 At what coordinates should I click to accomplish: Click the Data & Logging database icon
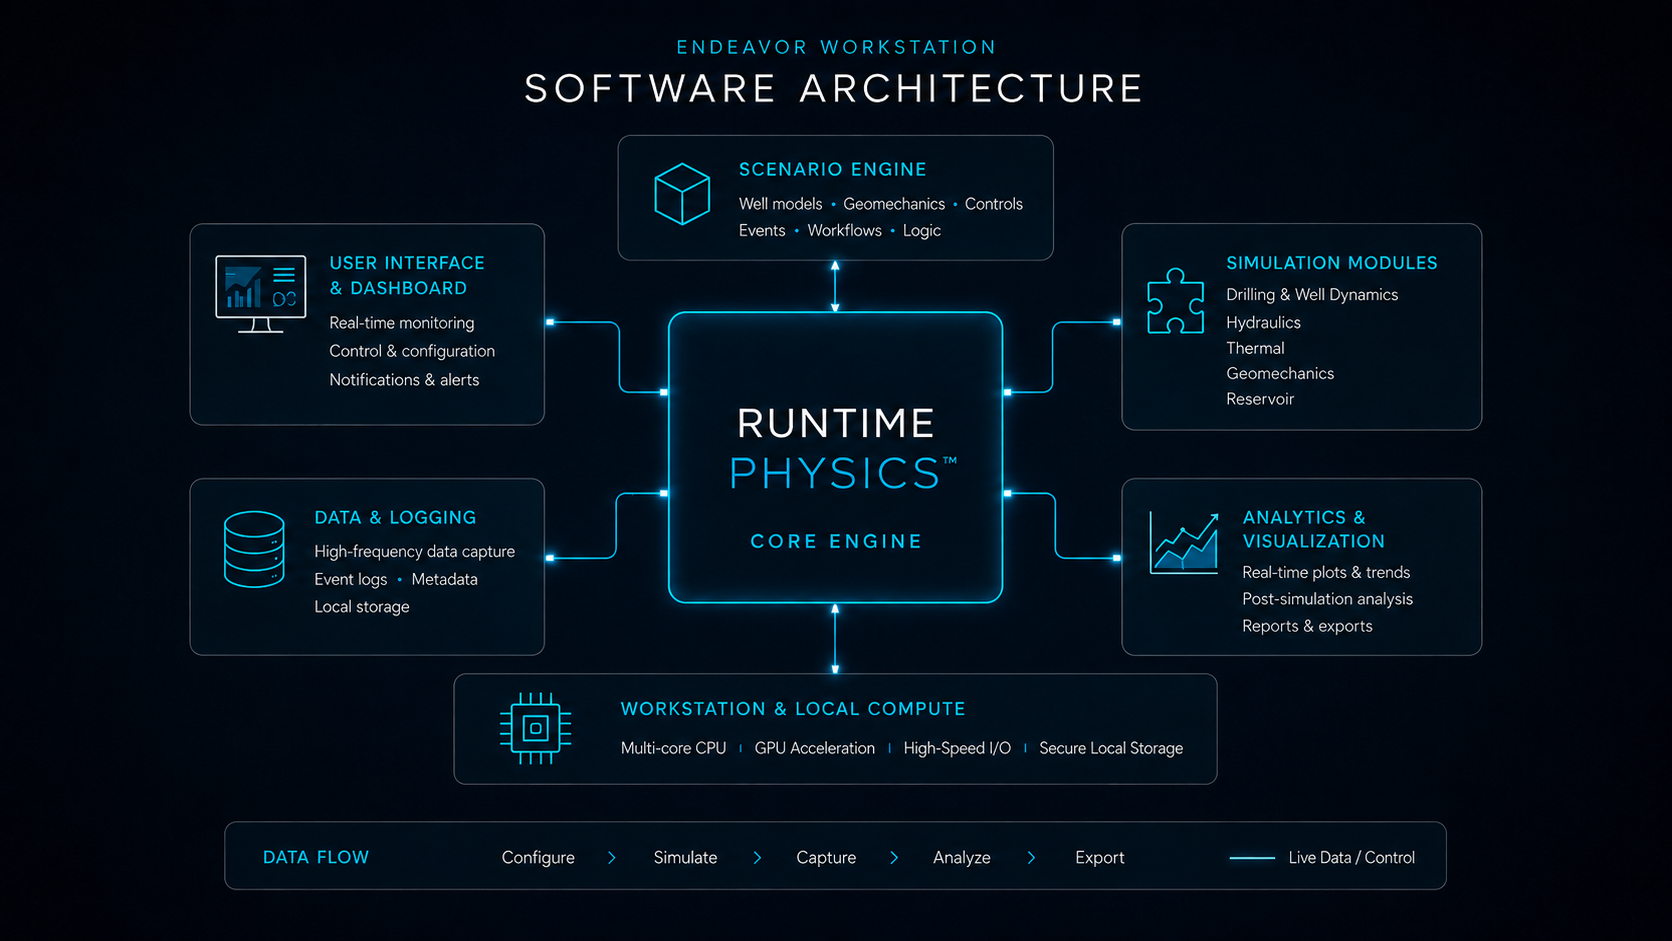pos(254,549)
